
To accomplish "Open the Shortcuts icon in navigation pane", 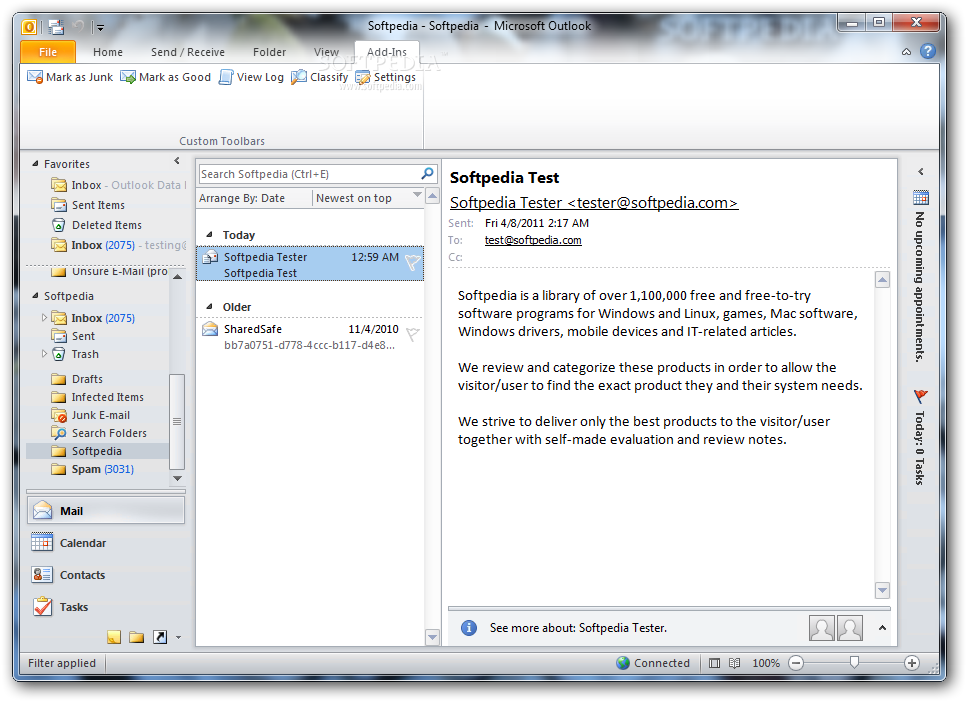I will [160, 637].
